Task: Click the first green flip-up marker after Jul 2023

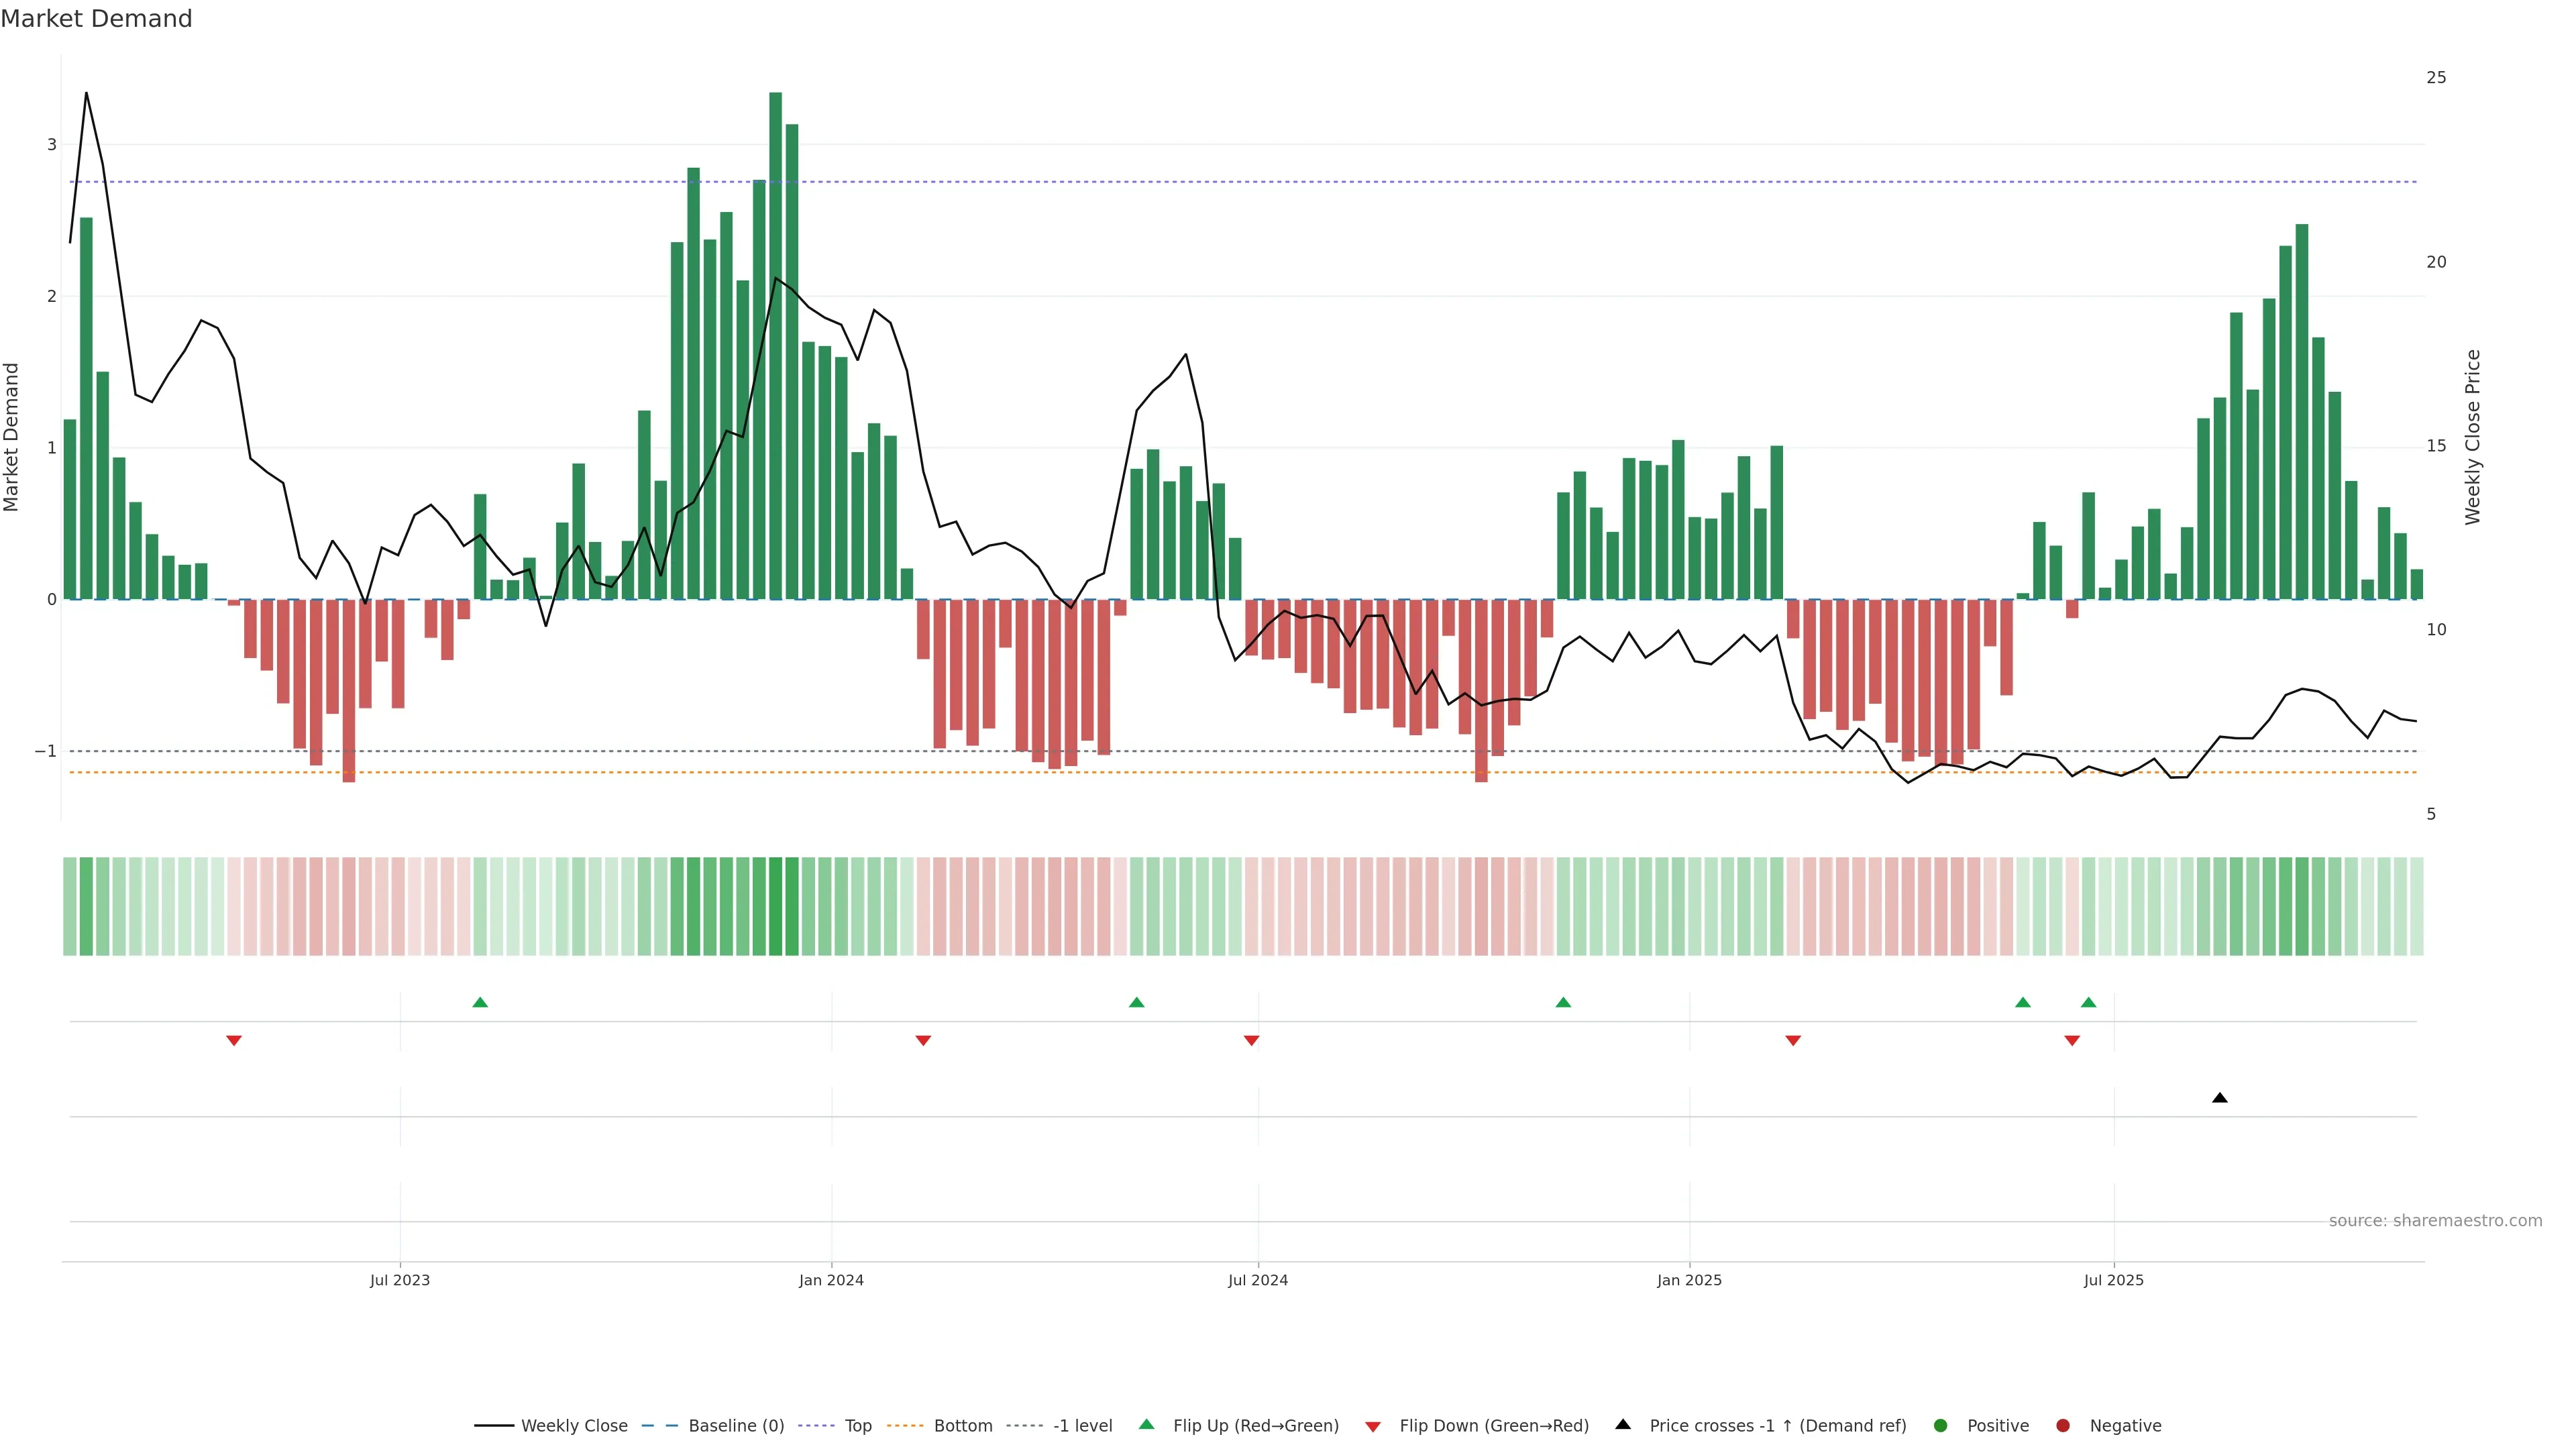Action: 480,1002
